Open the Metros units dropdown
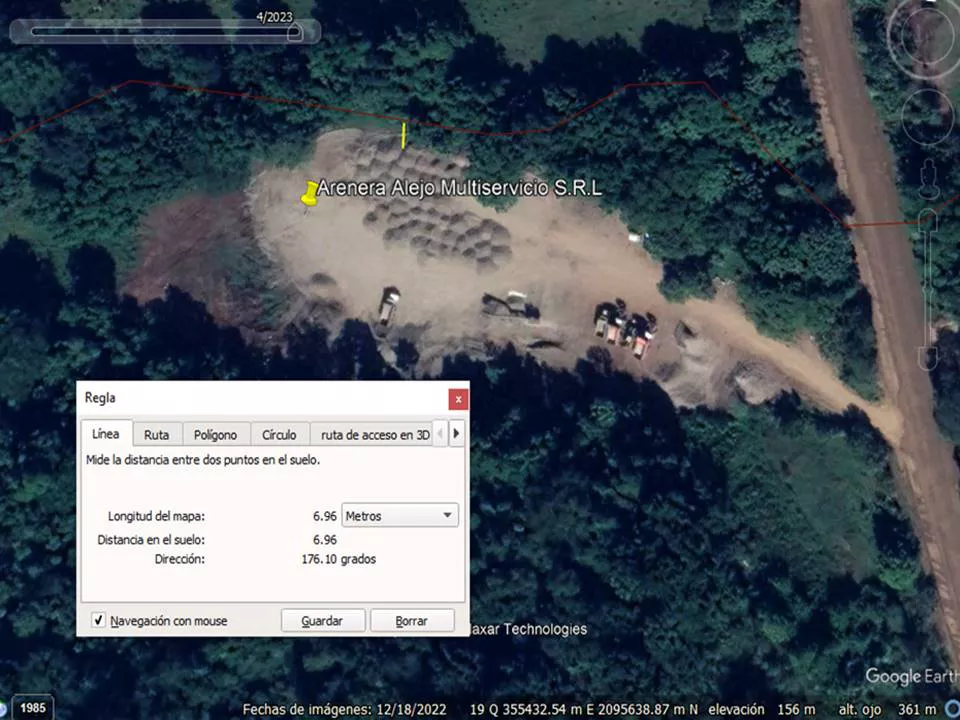The height and width of the screenshot is (720, 960). [399, 516]
